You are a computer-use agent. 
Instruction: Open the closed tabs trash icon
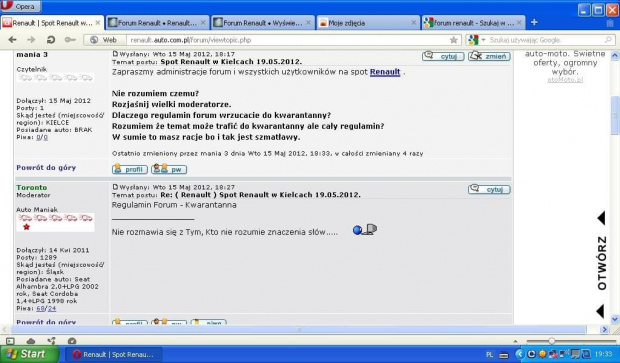coord(610,23)
